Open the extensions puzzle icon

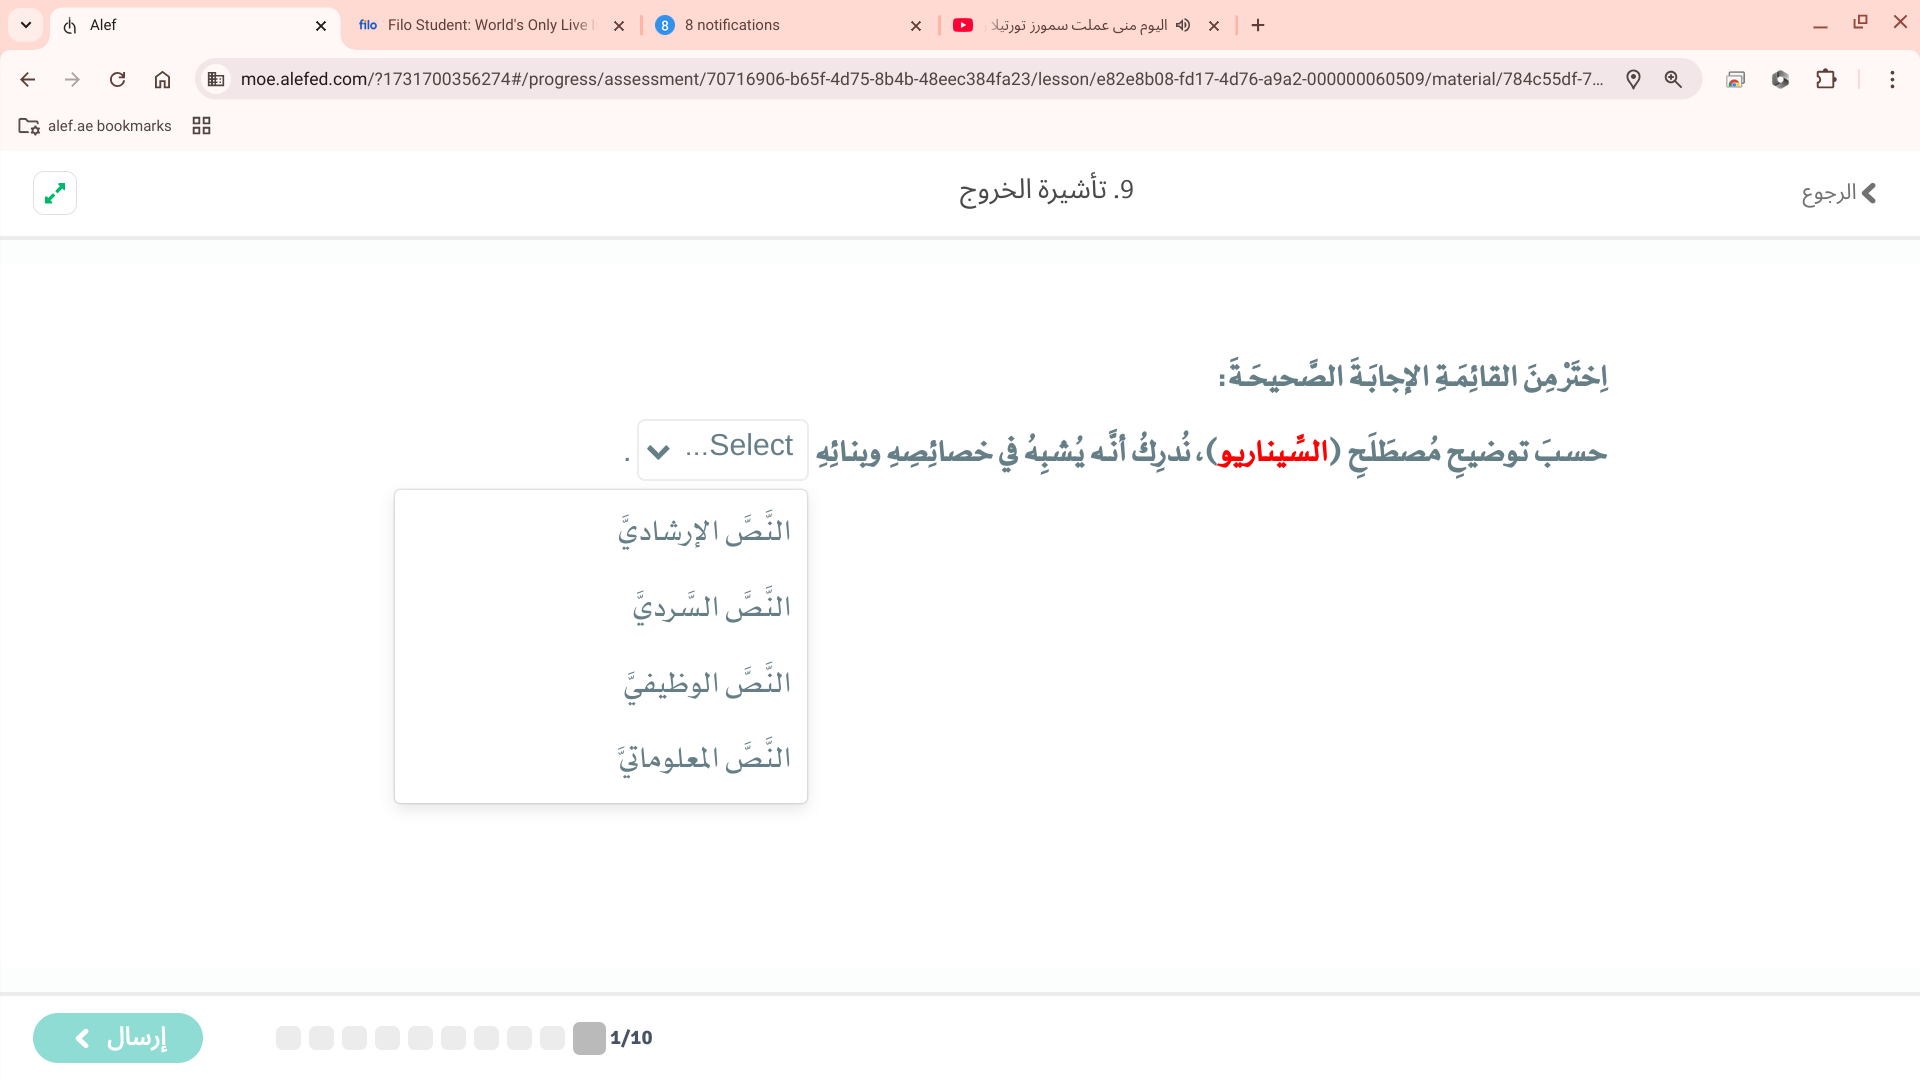click(1826, 80)
